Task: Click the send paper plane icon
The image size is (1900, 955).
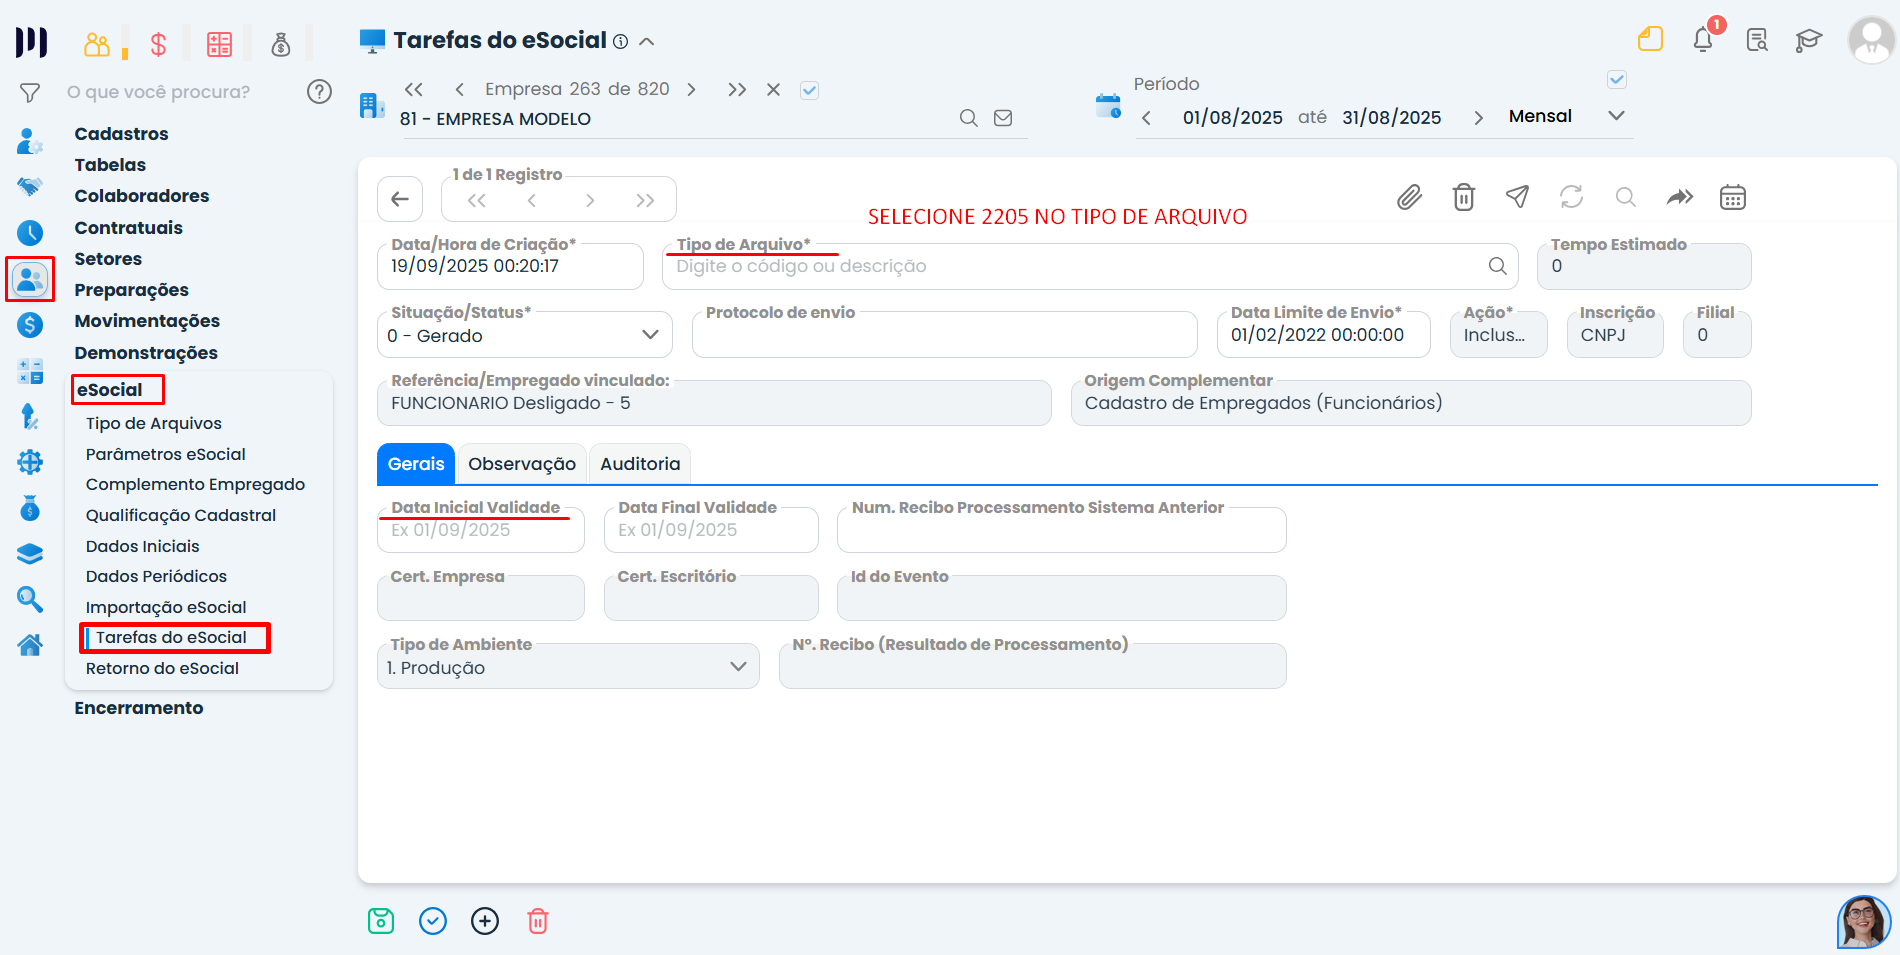Action: tap(1517, 197)
